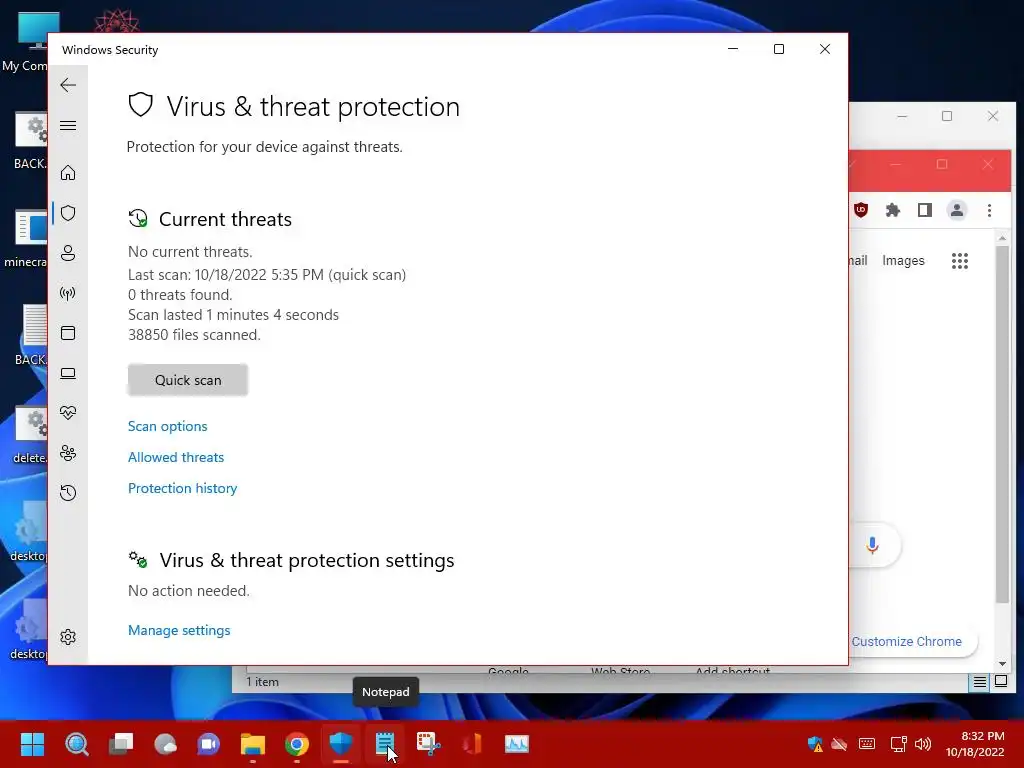The image size is (1024, 768).
Task: Open App & browser control in the sidebar
Action: coord(68,333)
